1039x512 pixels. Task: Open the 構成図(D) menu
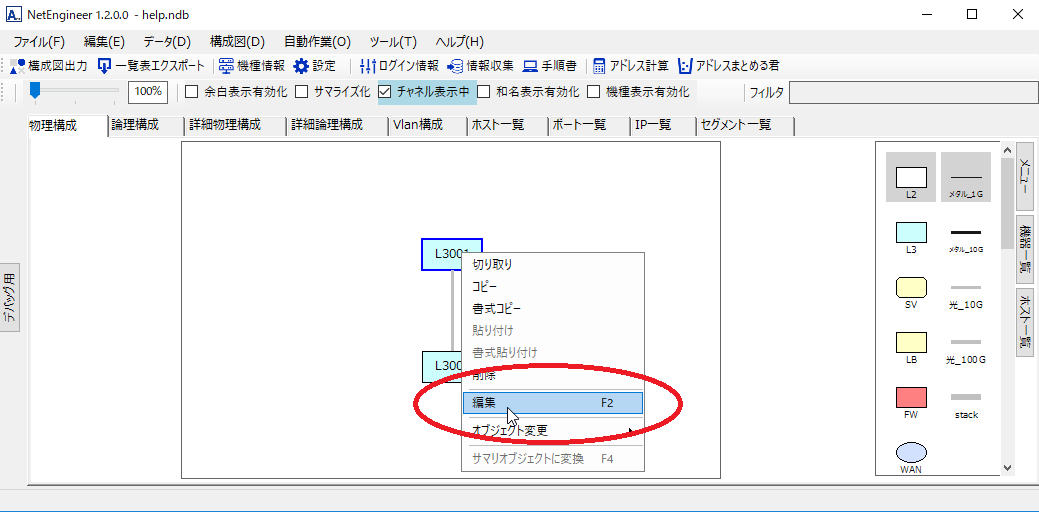[x=237, y=42]
